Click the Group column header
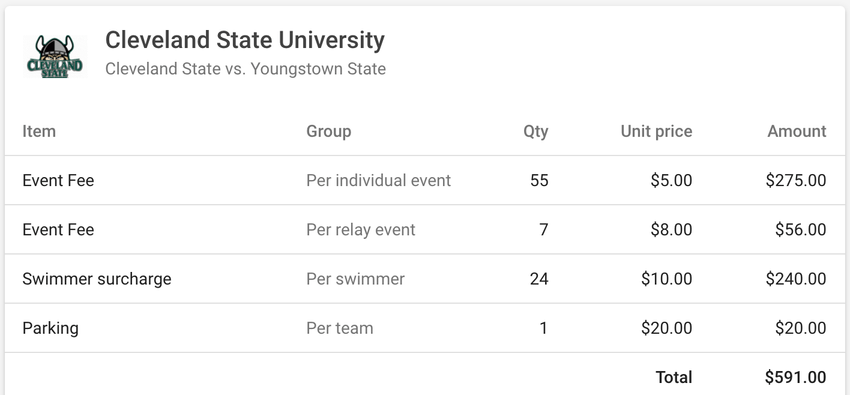Viewport: 850px width, 395px height. [329, 131]
